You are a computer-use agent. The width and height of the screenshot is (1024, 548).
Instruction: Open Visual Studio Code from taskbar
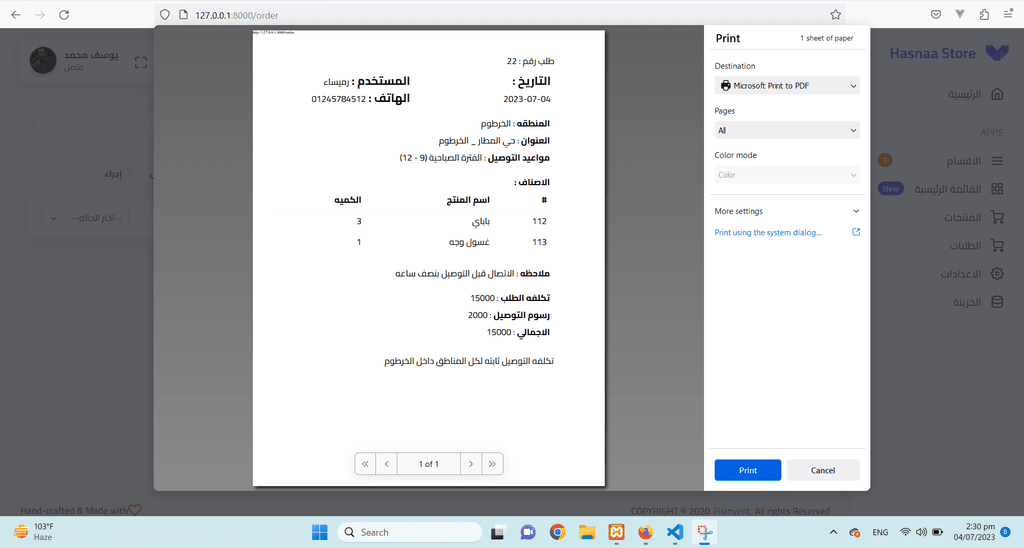pos(675,532)
